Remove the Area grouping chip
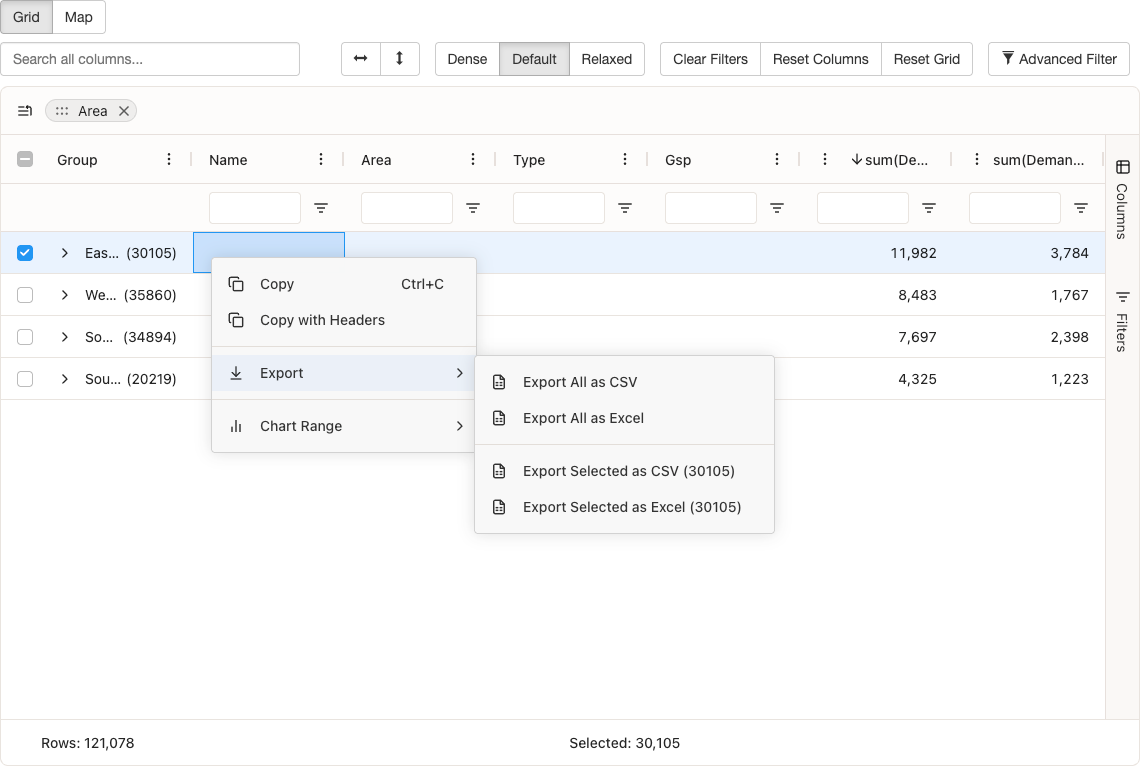Screen dimensions: 1140x766 [124, 111]
